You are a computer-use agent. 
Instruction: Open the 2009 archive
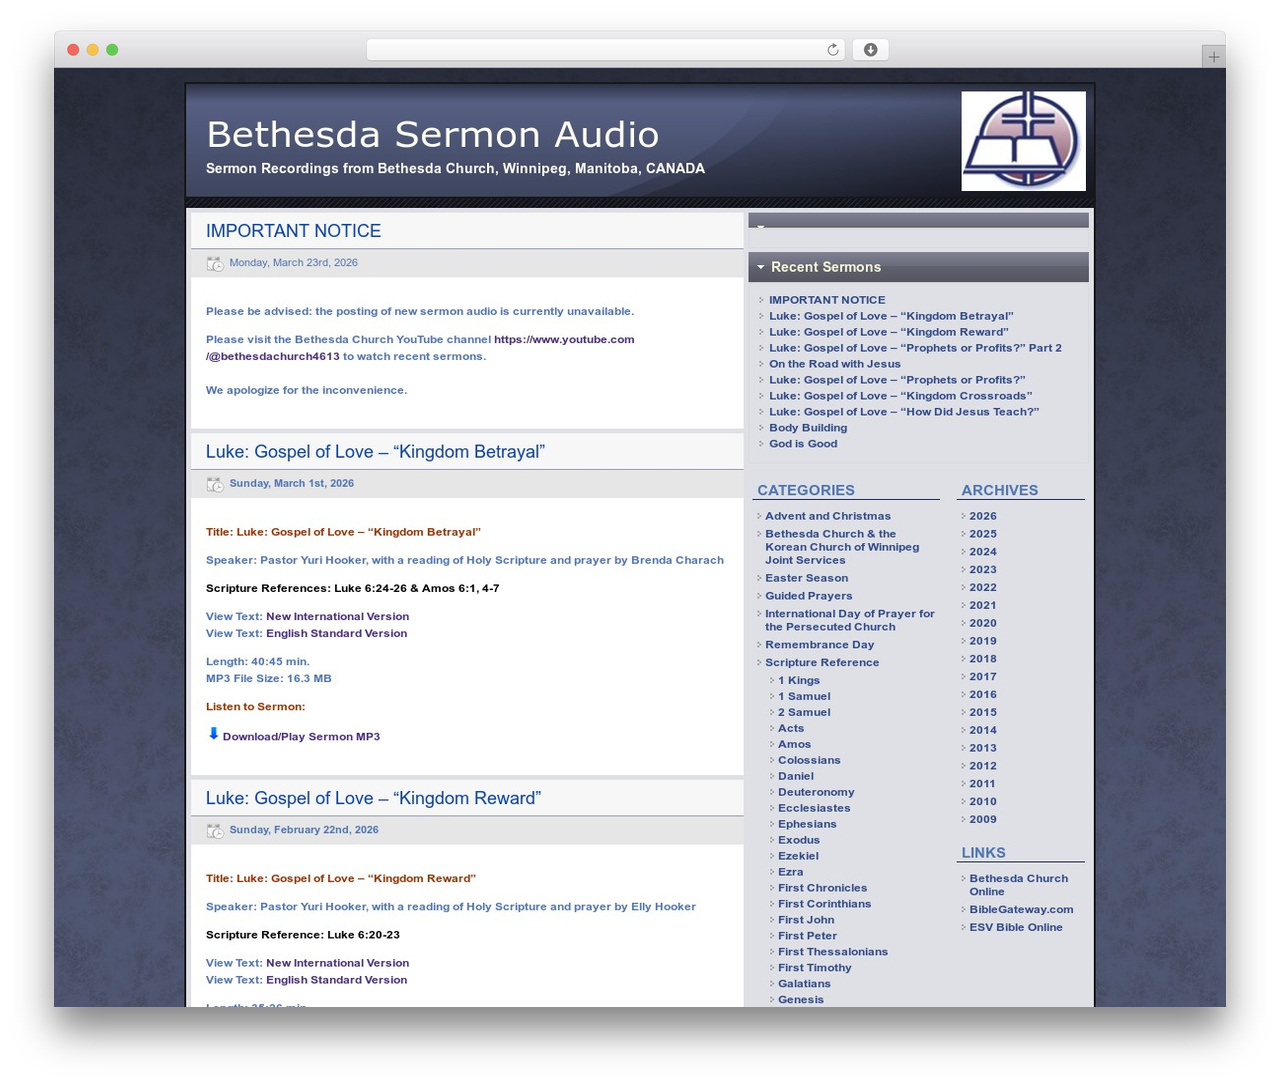[983, 819]
